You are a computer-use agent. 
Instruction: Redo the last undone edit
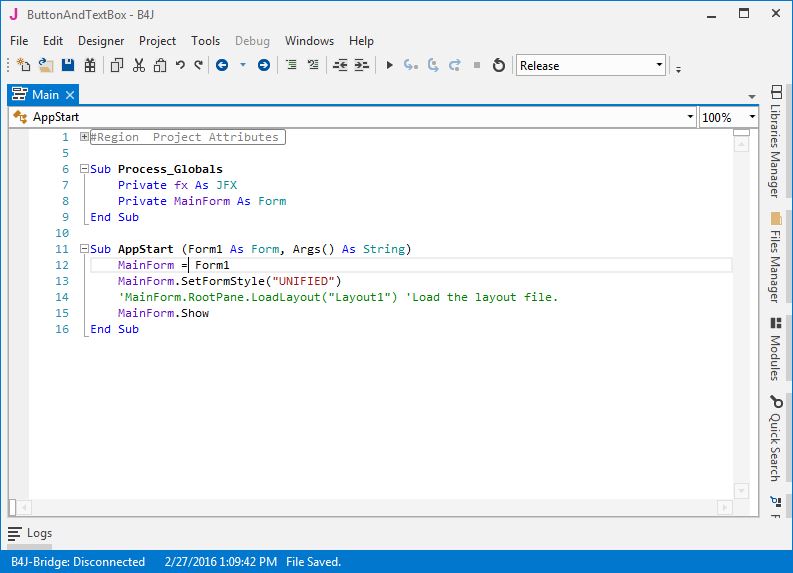tap(199, 65)
